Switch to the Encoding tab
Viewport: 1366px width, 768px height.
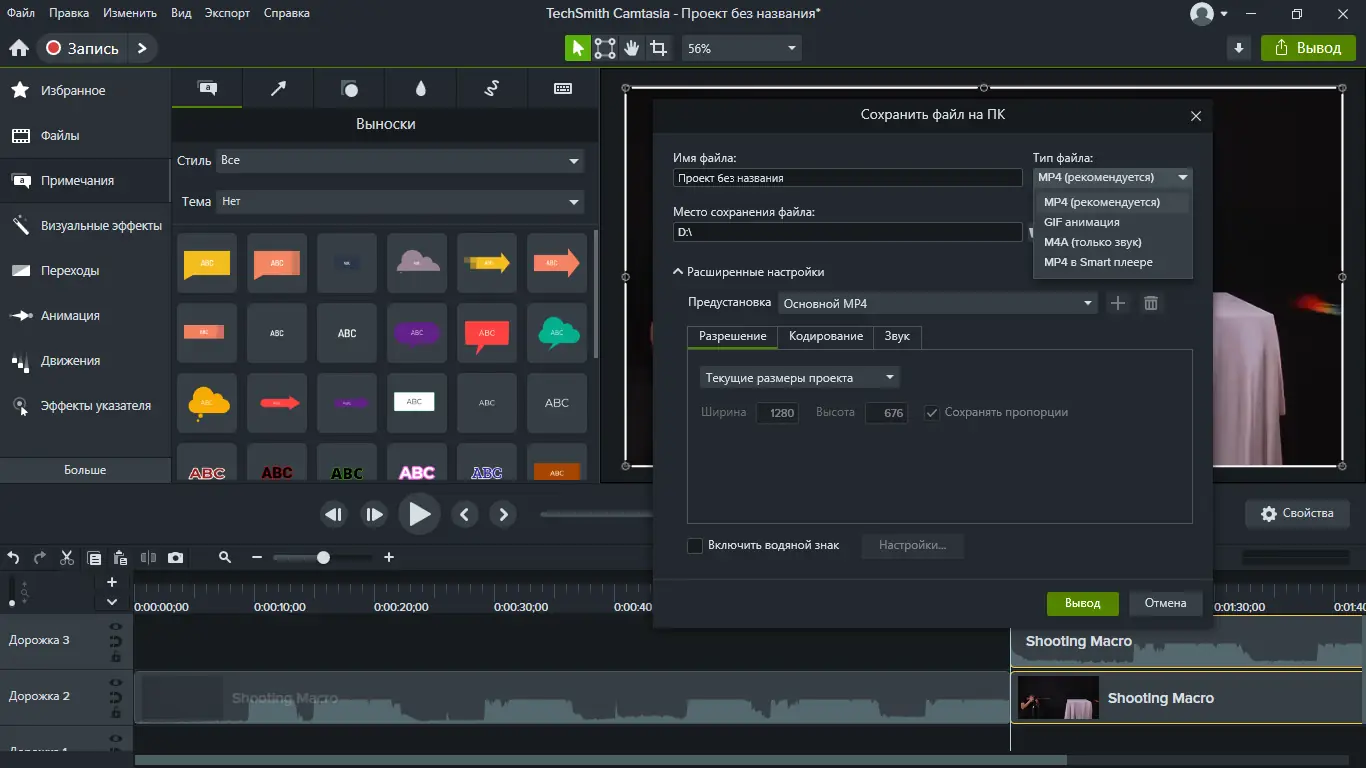(825, 336)
